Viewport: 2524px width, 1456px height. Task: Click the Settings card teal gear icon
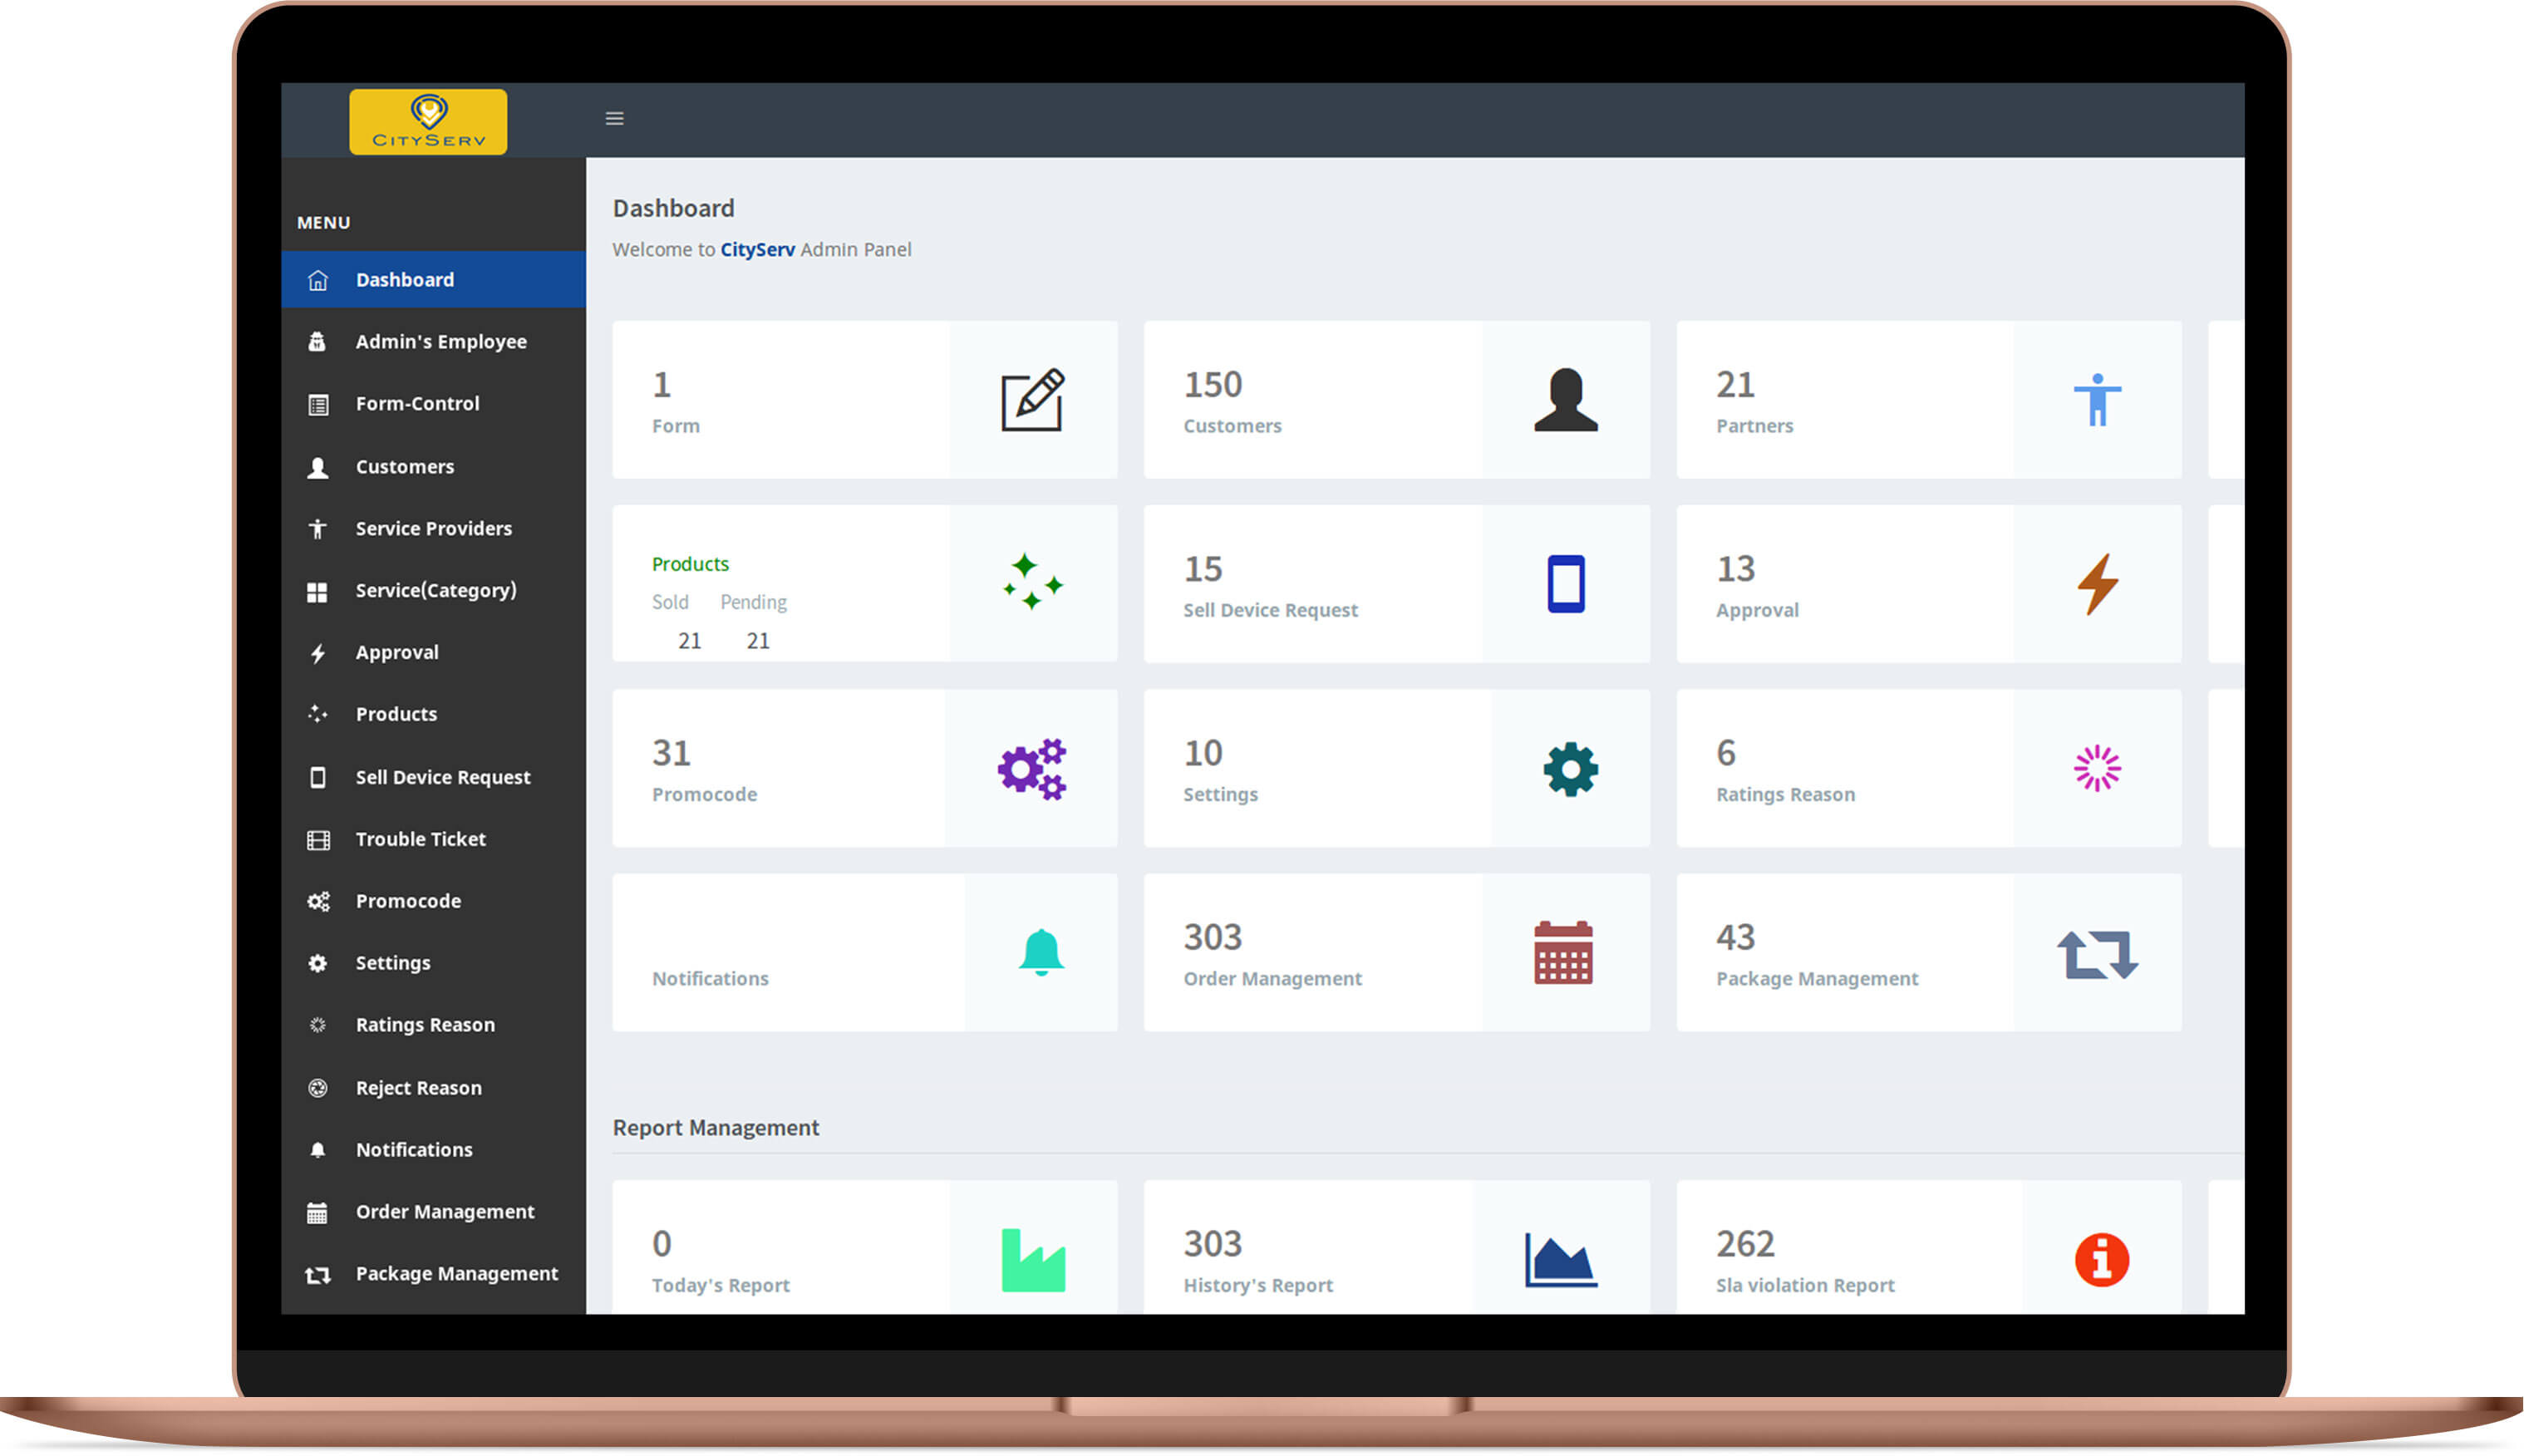(x=1570, y=769)
